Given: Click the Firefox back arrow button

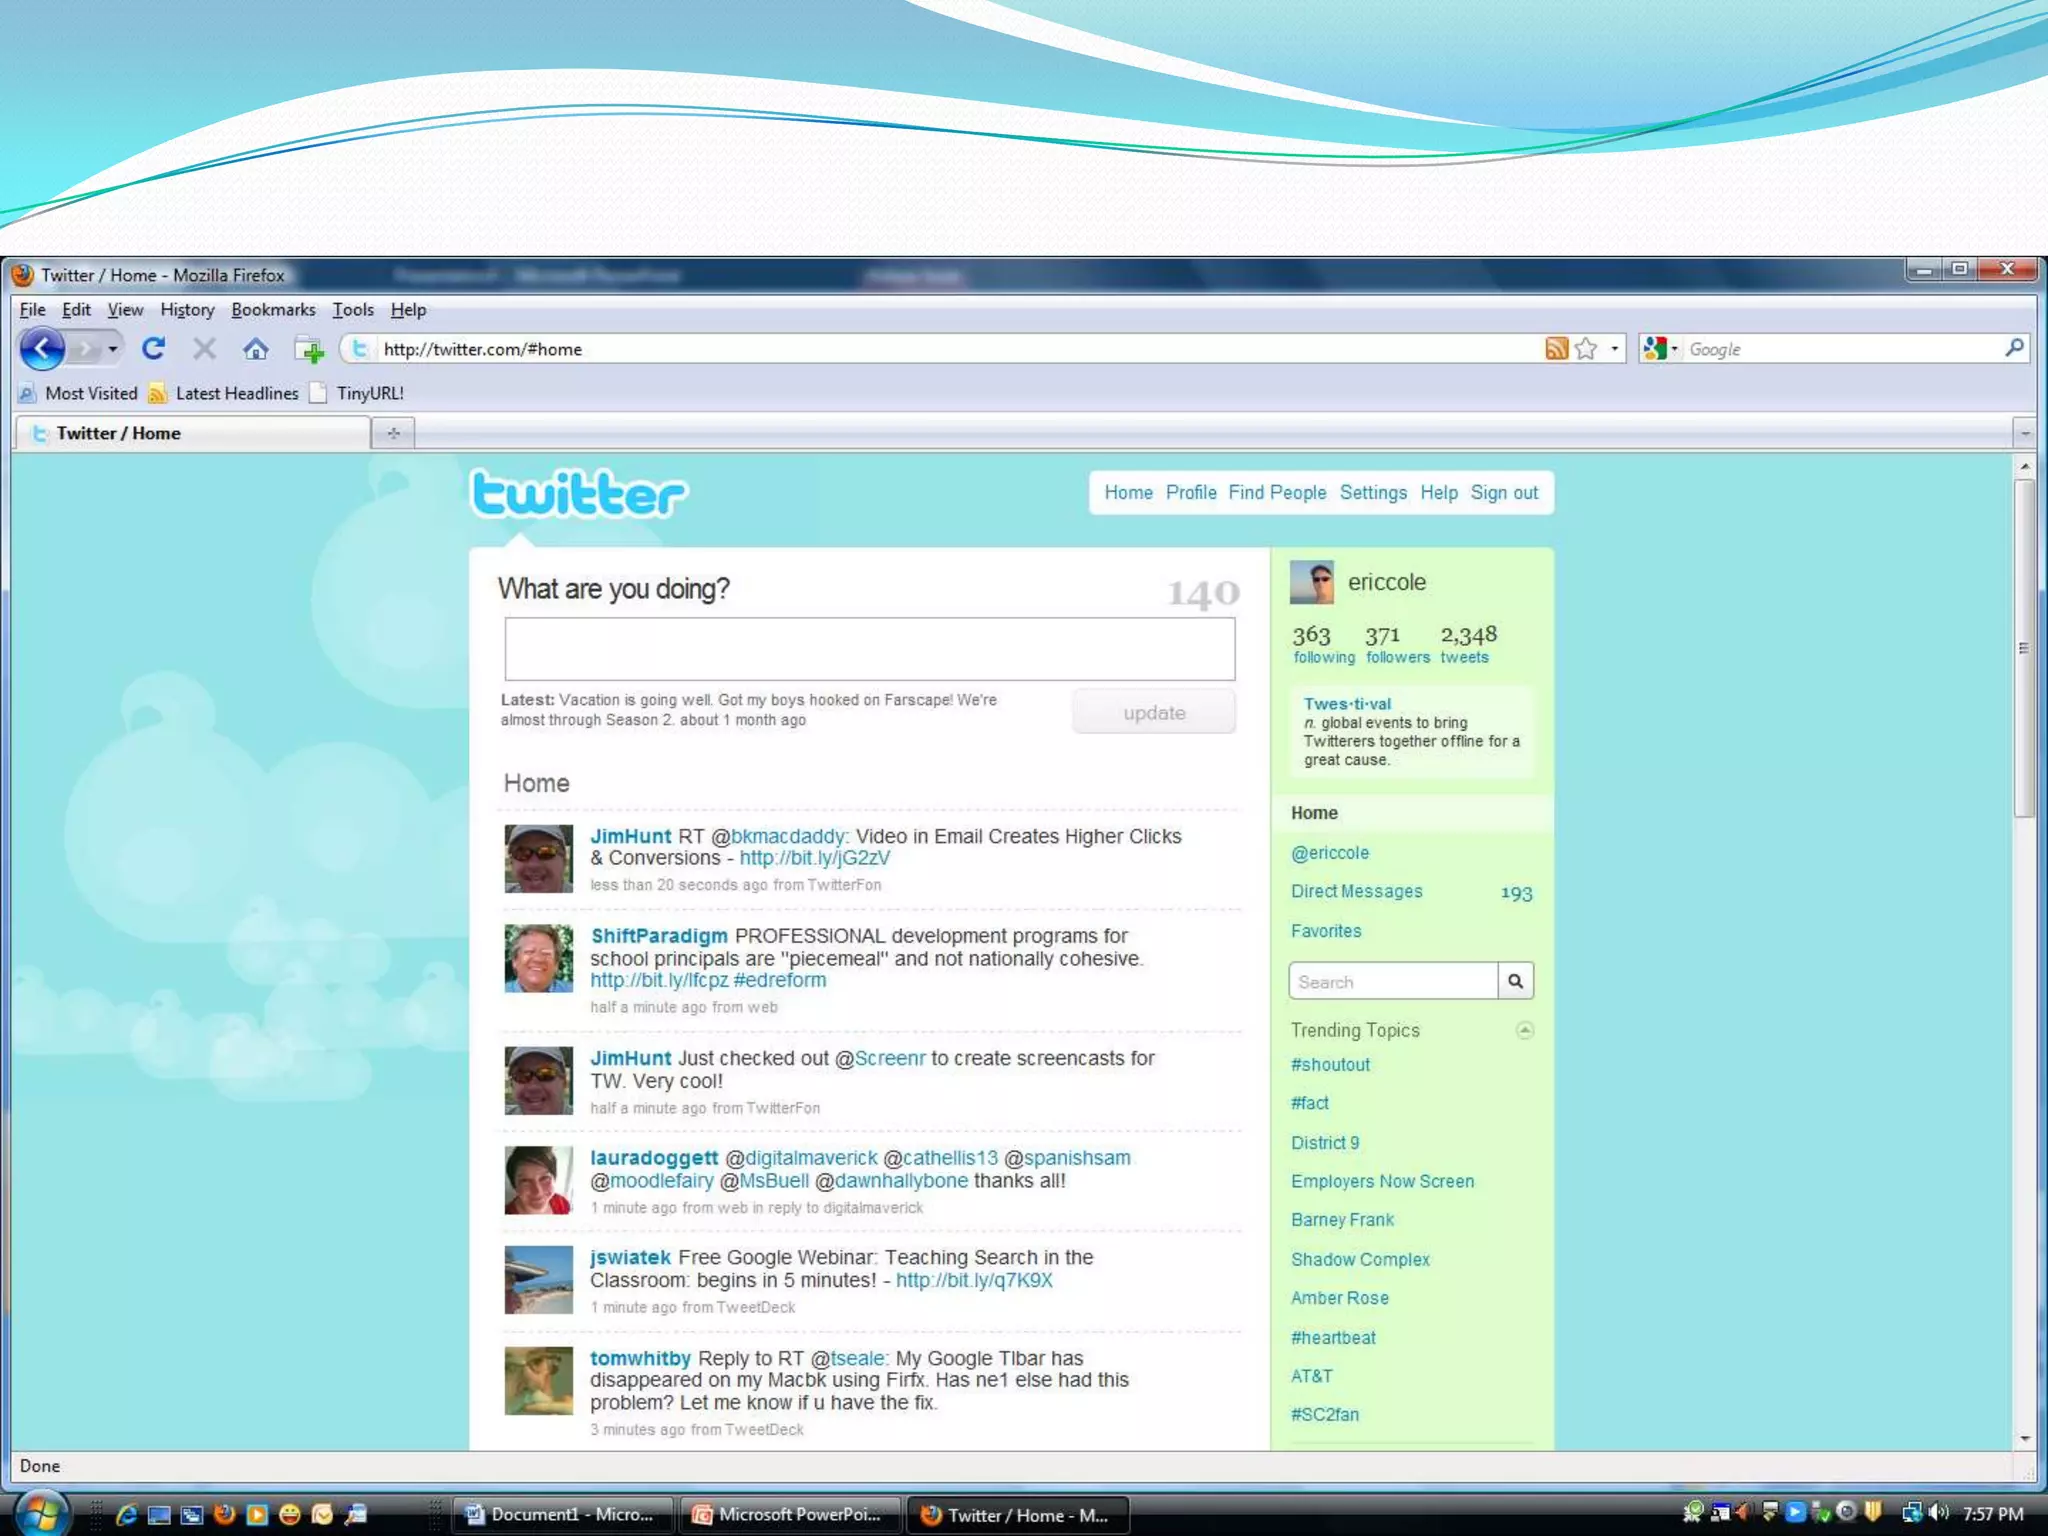Looking at the screenshot, I should [42, 349].
